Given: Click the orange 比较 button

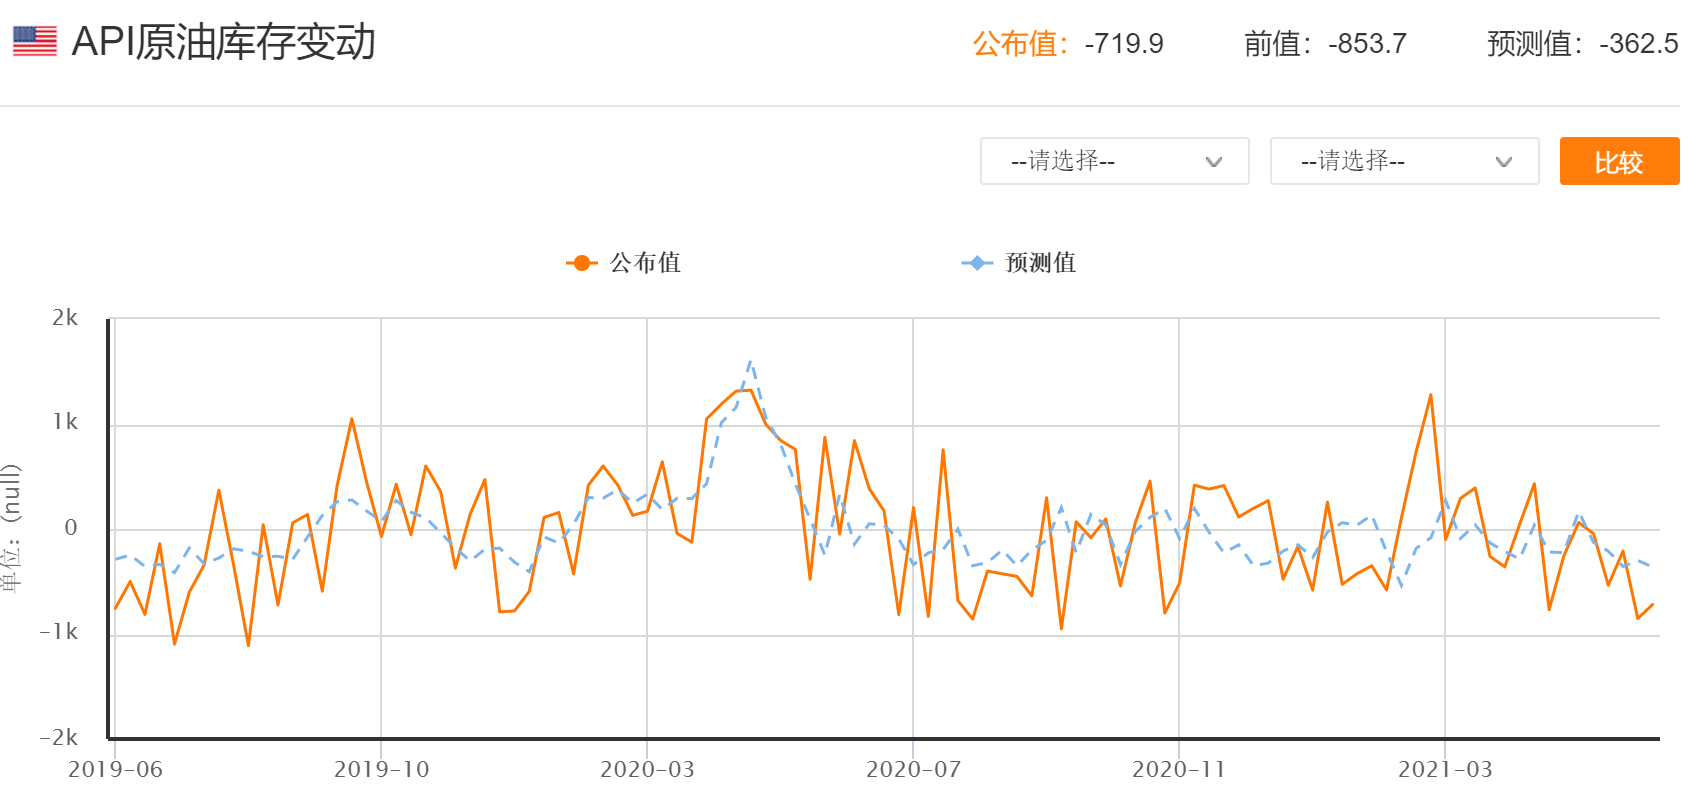Looking at the screenshot, I should click(x=1620, y=161).
